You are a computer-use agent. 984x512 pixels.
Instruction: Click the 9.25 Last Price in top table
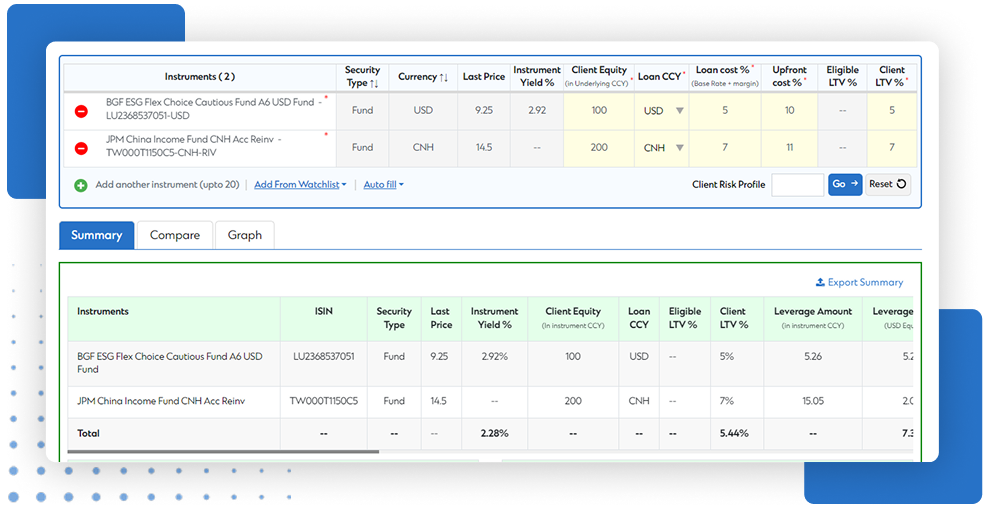(x=484, y=110)
